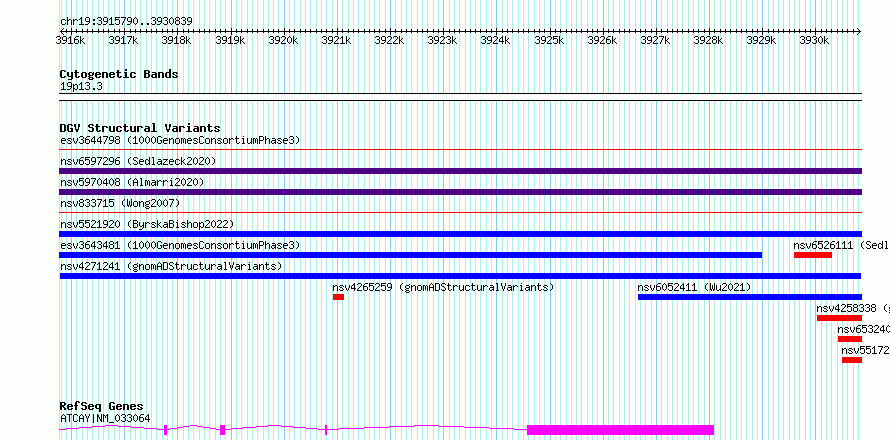Viewport: 890px width, 440px height.
Task: Select the red nsv6526111 variant bar
Action: (x=813, y=255)
